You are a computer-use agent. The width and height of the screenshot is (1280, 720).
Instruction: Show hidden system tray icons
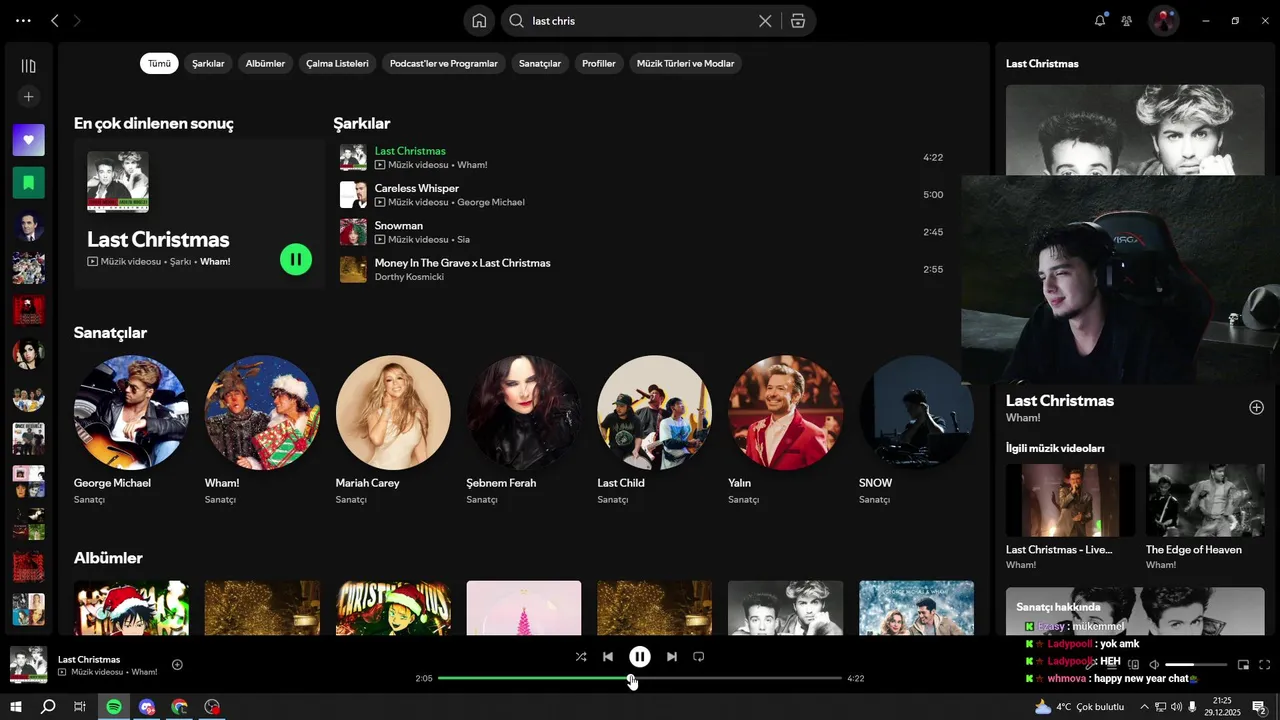pos(1144,707)
